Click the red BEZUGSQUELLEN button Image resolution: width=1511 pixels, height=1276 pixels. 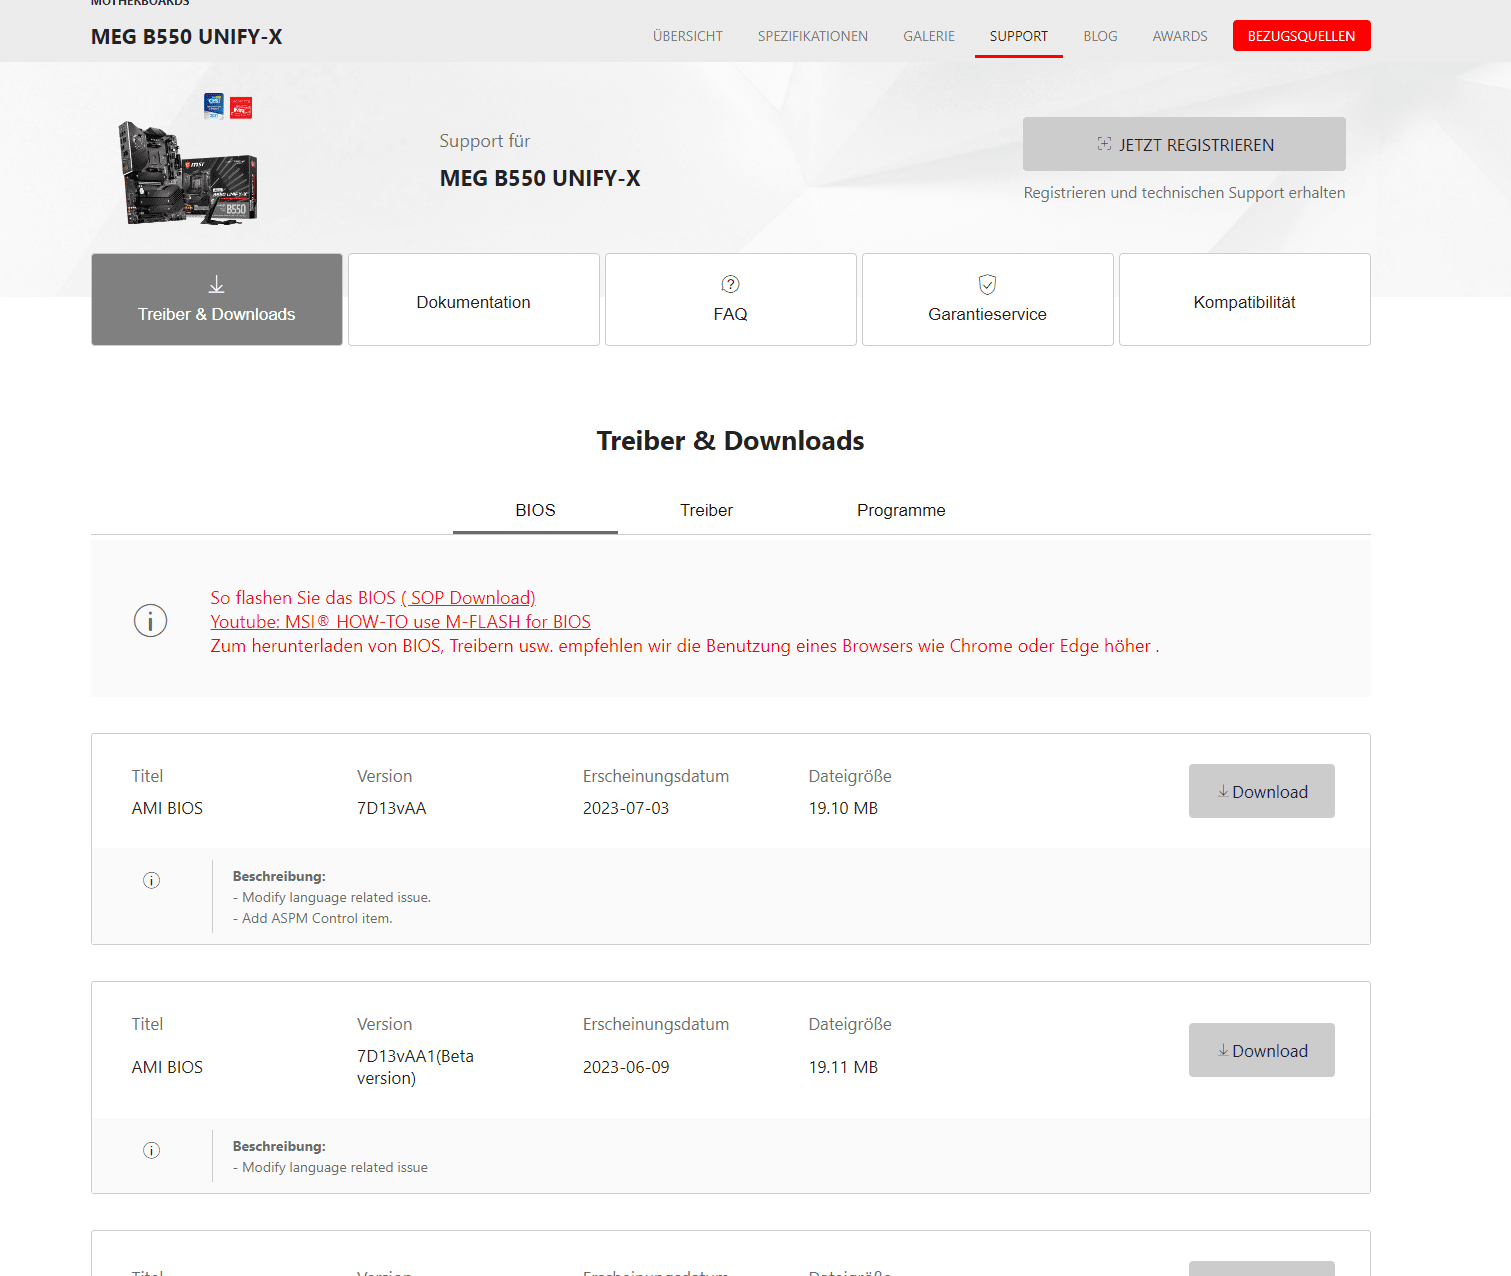[1301, 36]
